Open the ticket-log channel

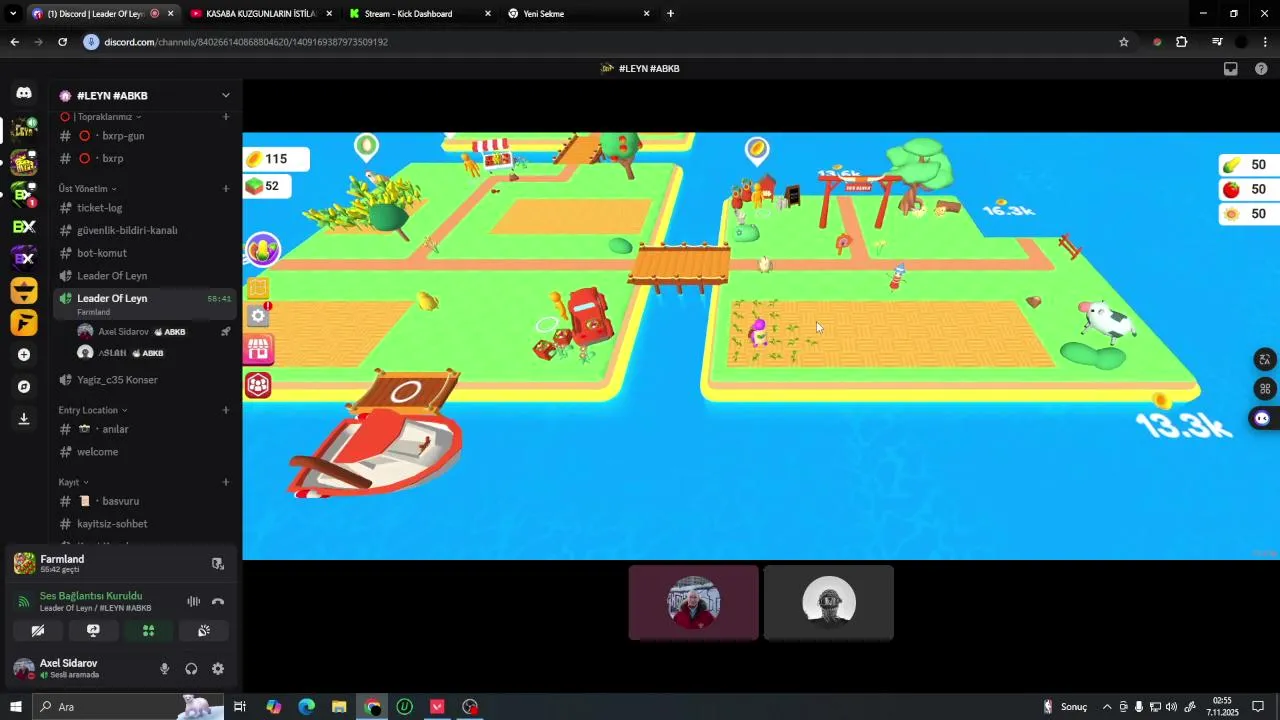145,208
